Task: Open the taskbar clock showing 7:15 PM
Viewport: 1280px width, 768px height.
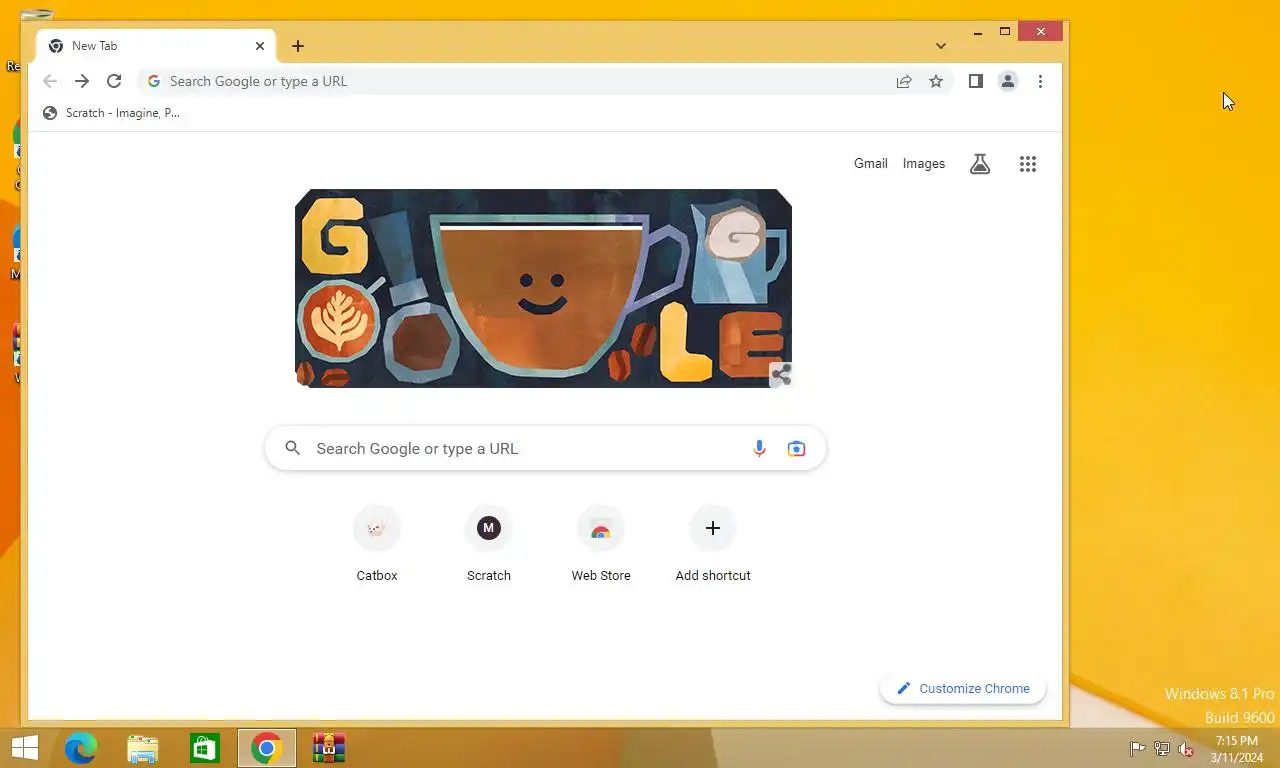Action: pyautogui.click(x=1237, y=749)
